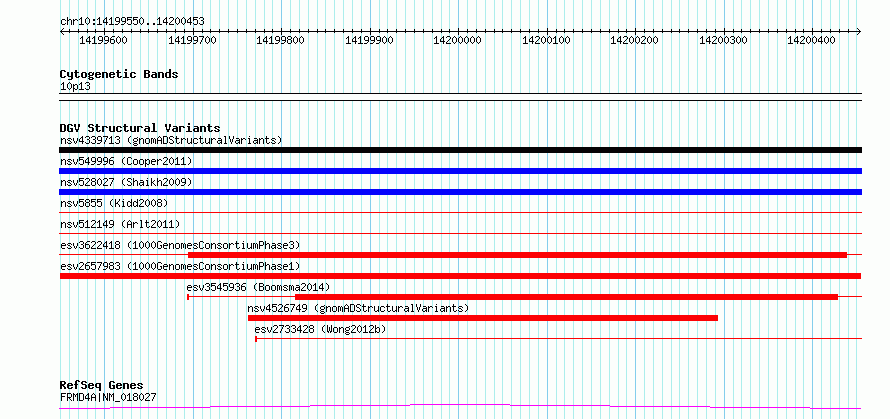Click ruler position 14200200
Screen dimensions: 890x419
click(635, 40)
